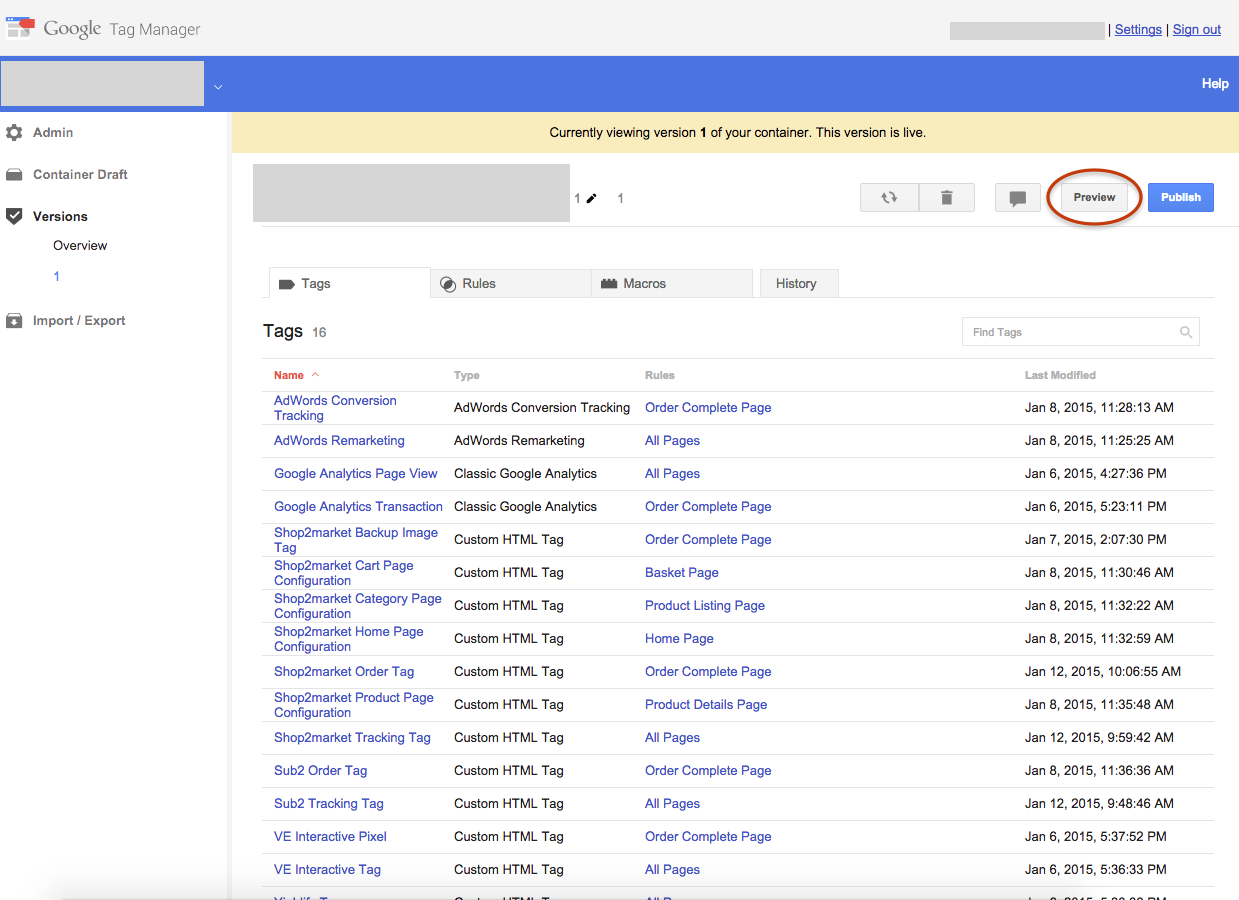The width and height of the screenshot is (1239, 900).
Task: Click the Type column header
Action: pyautogui.click(x=467, y=375)
